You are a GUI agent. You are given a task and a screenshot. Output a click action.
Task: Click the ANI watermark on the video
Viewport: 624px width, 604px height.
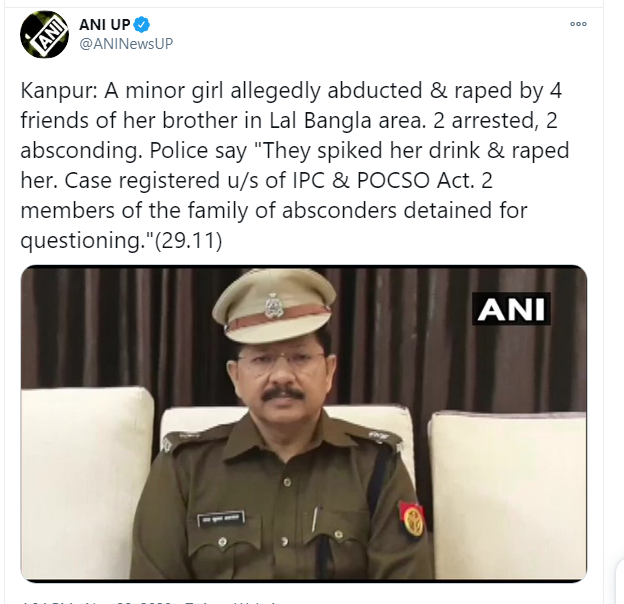(511, 309)
